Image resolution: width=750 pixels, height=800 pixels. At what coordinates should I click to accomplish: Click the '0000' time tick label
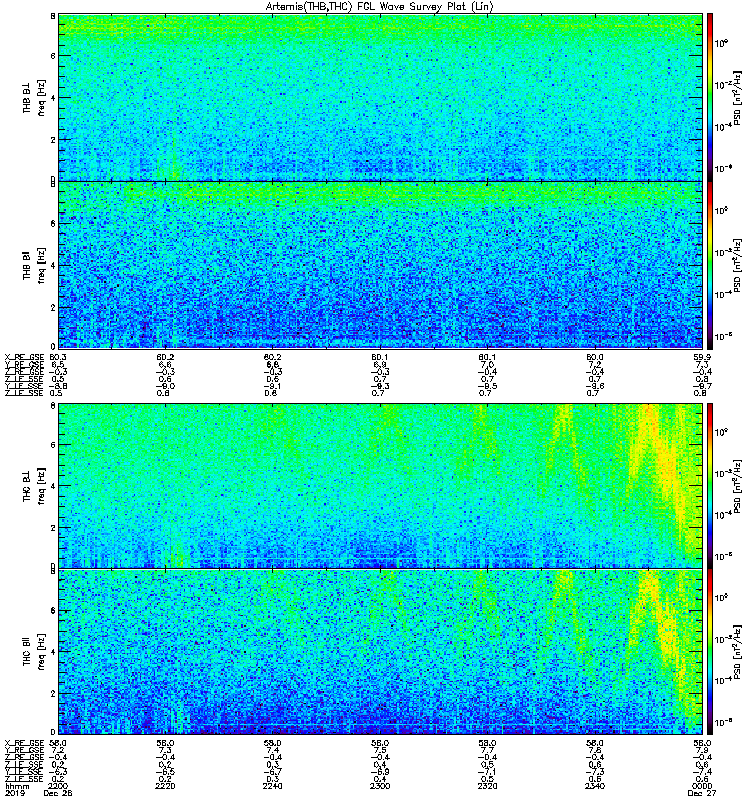(x=702, y=786)
